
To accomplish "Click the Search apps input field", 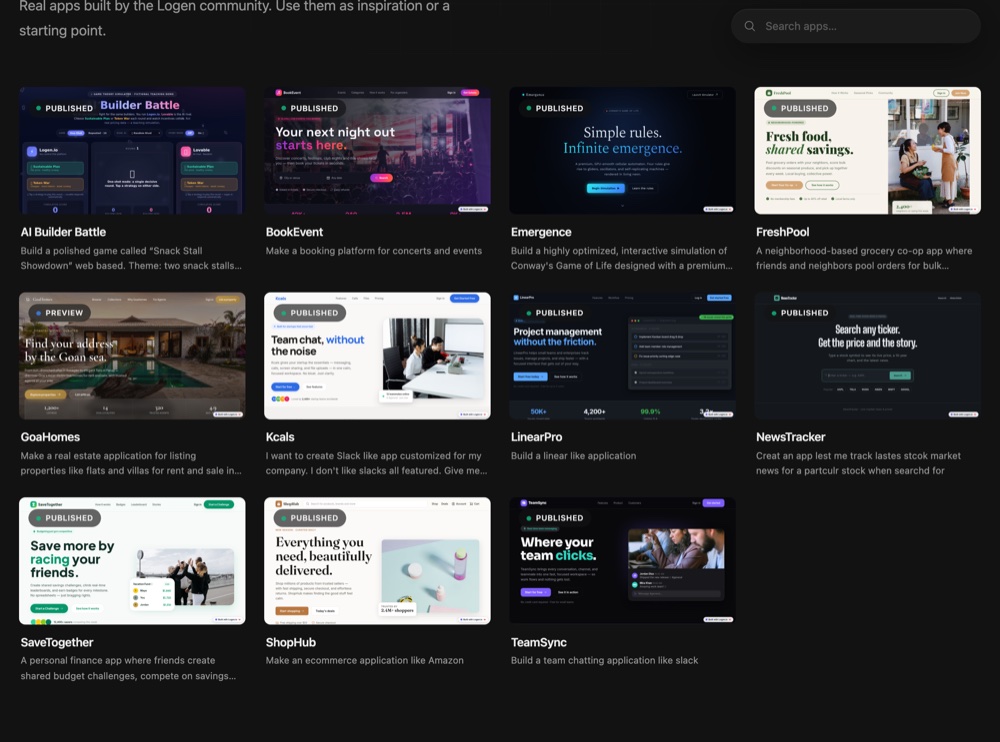I will pos(856,26).
